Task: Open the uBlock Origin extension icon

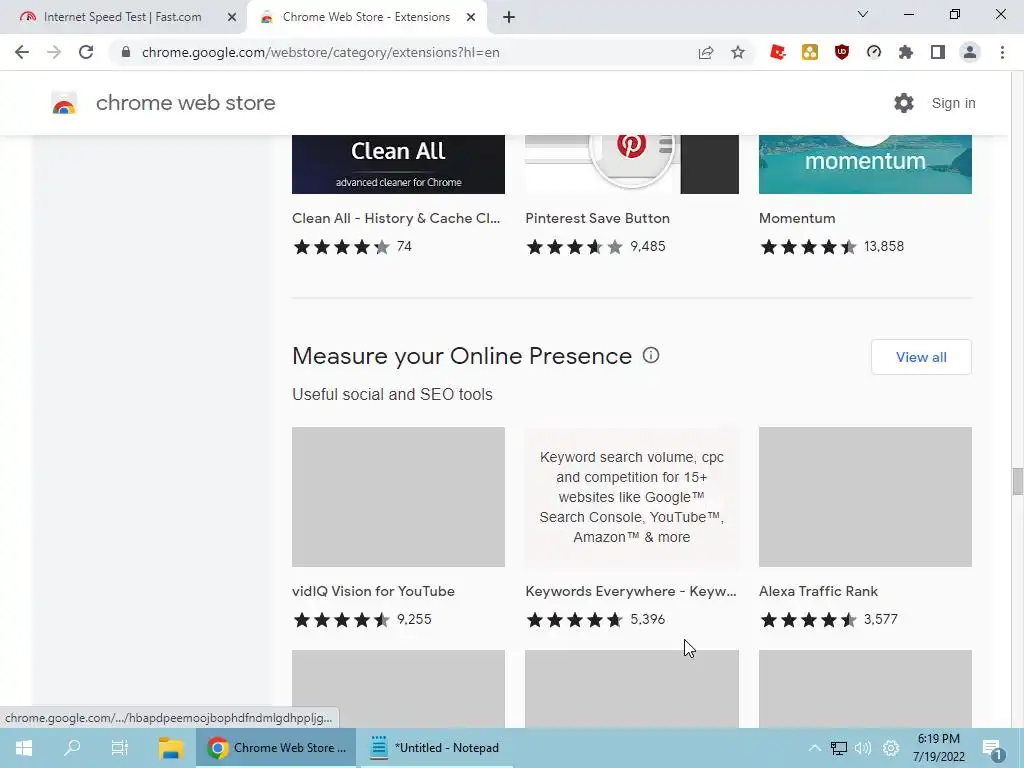Action: 842,52
